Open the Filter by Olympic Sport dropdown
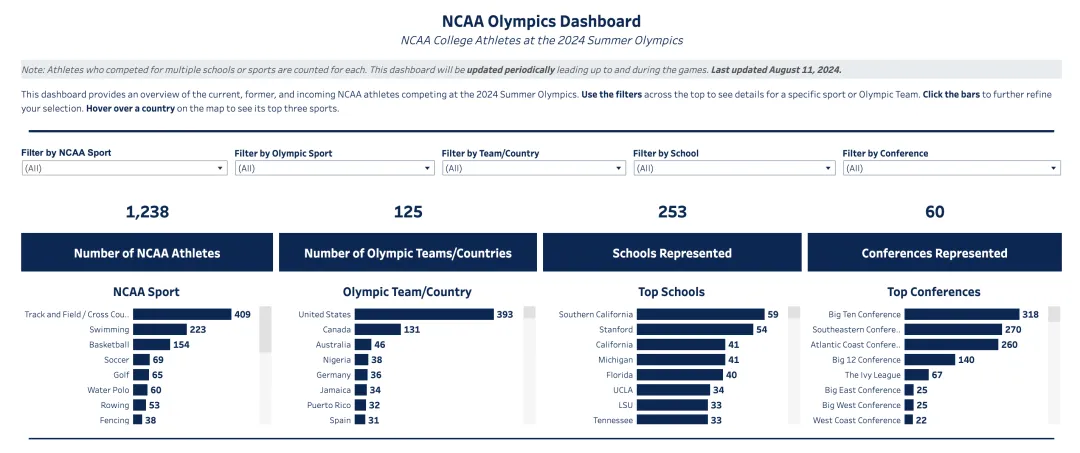The width and height of the screenshot is (1080, 453). pos(334,168)
